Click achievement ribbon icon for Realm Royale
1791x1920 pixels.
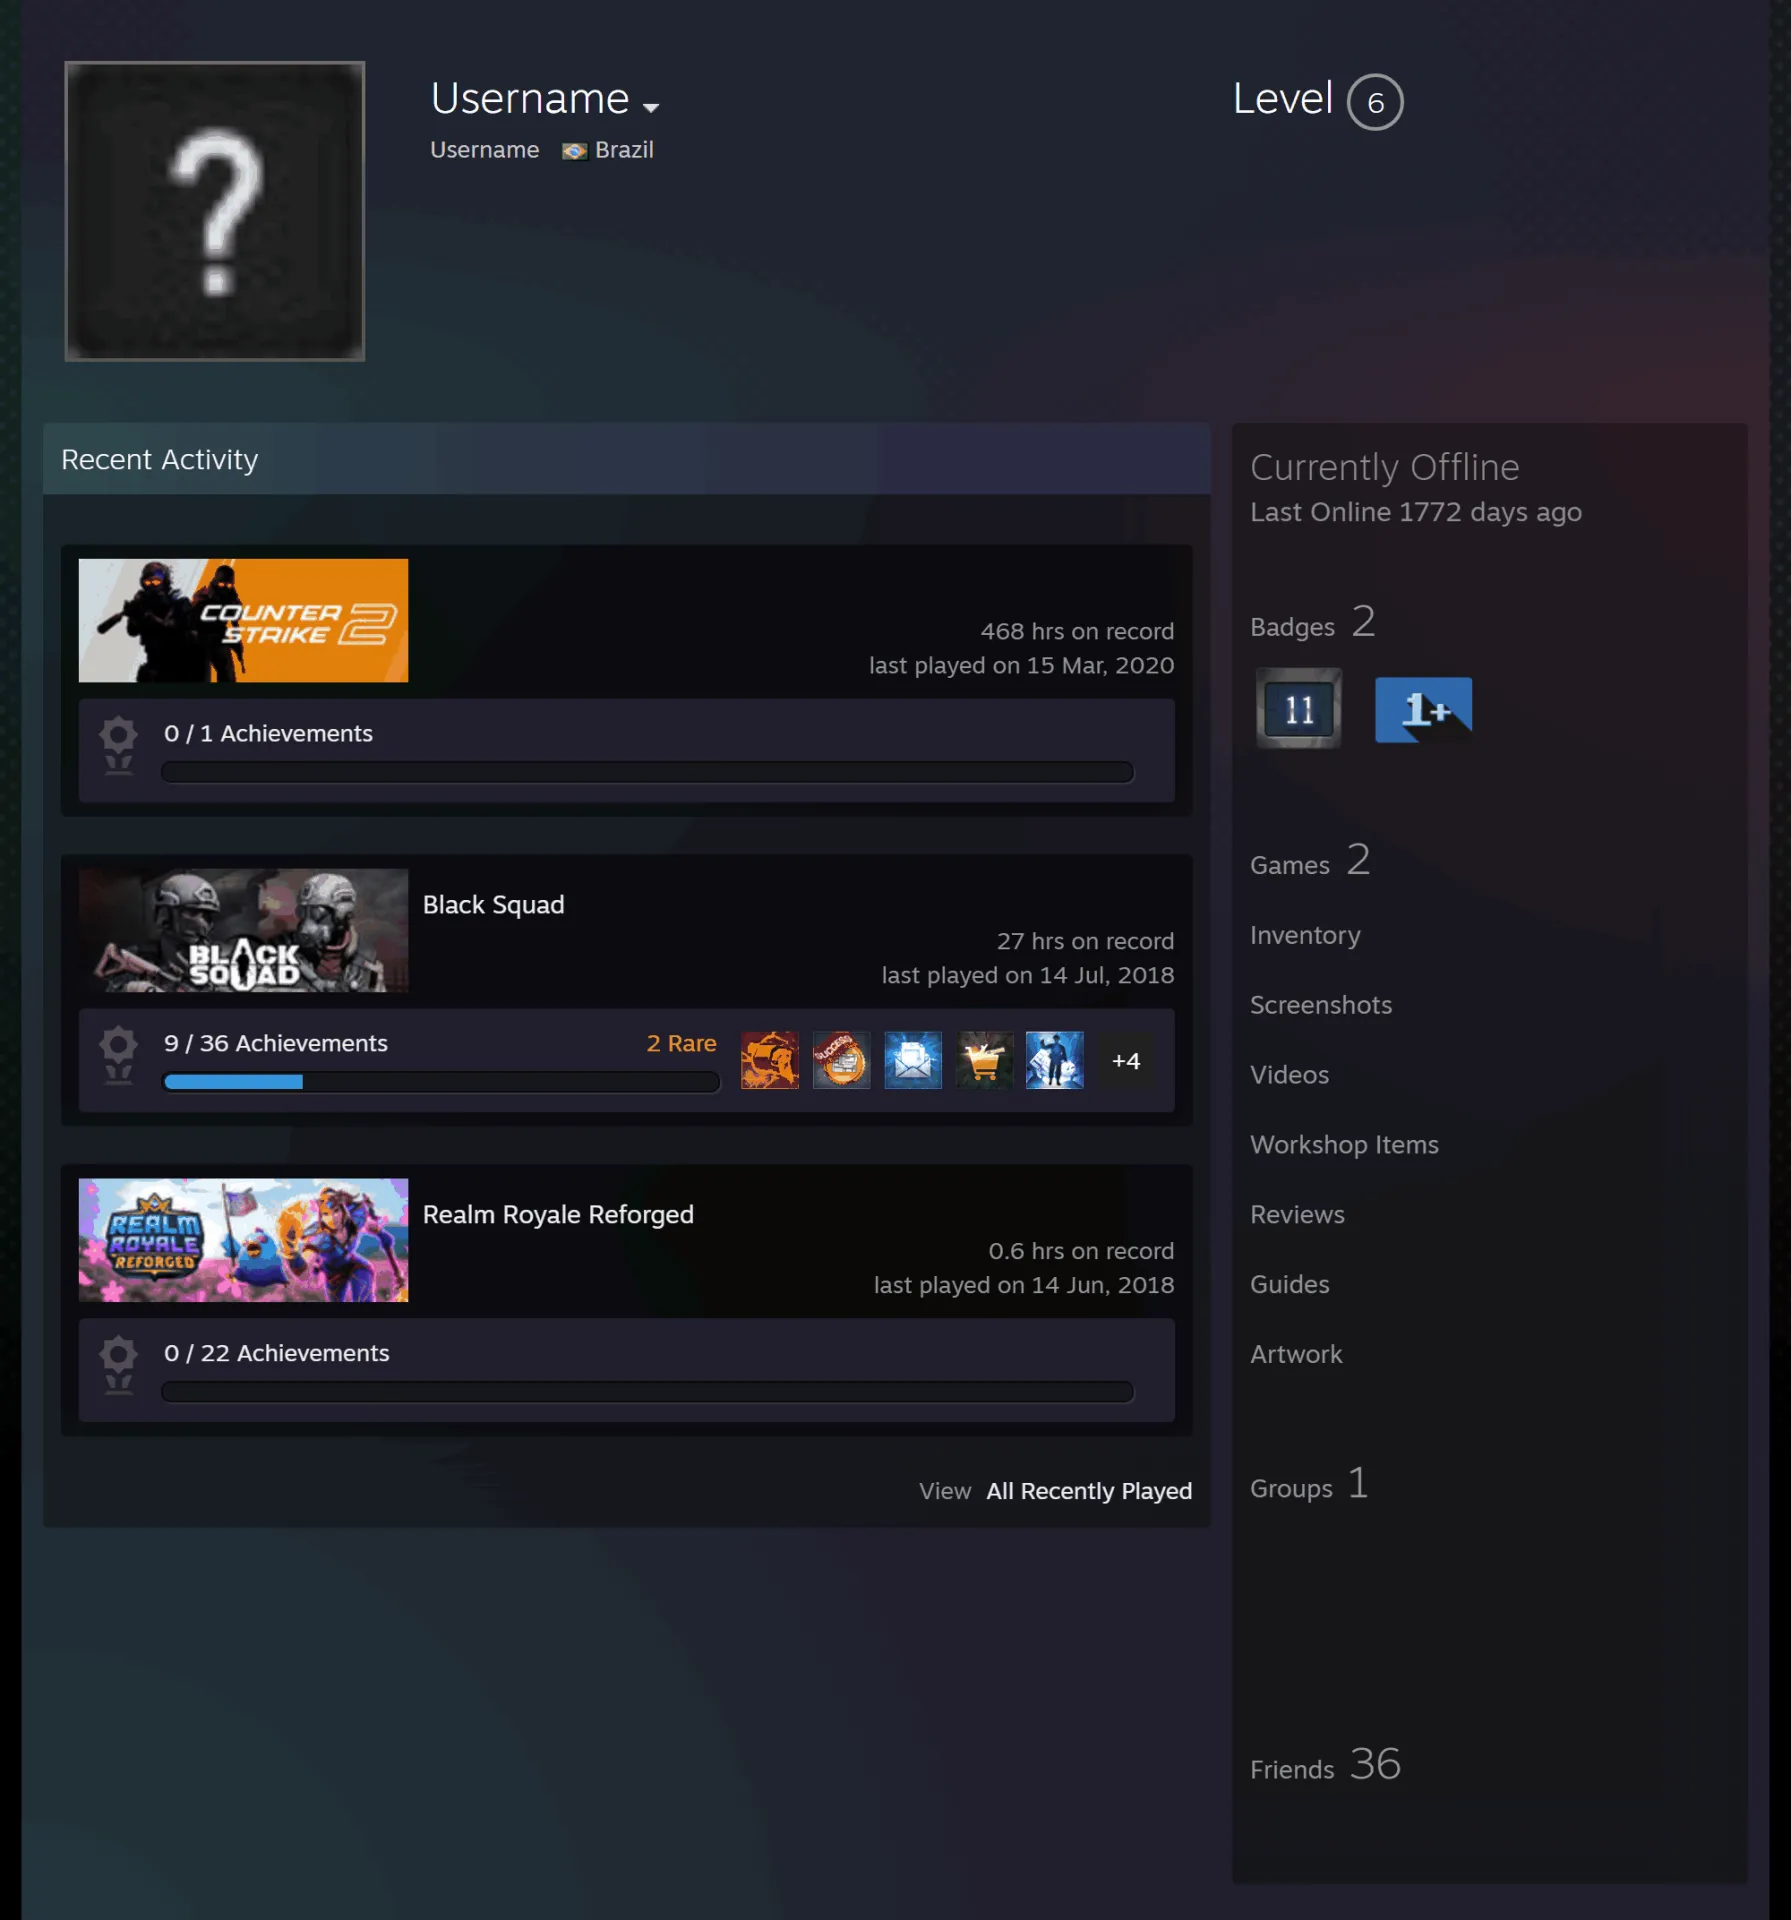[x=118, y=1365]
